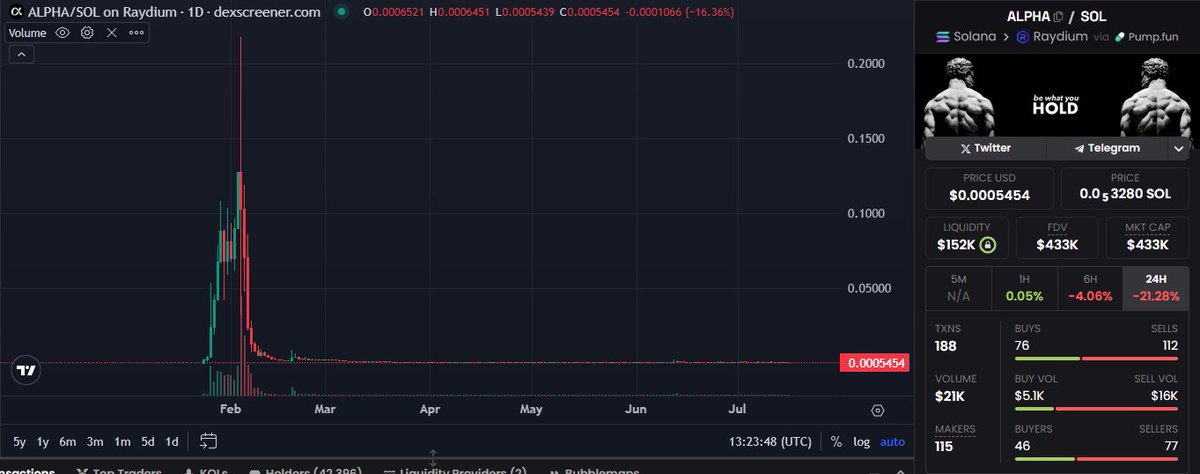Toggle log scale on the chart
This screenshot has width=1200, height=474.
click(861, 441)
